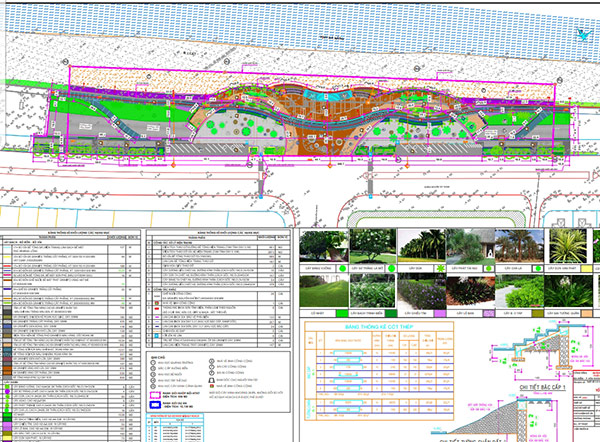Image resolution: width=600 pixels, height=442 pixels.
Task: Select the Cây Chà Là palm photo
Action: pyautogui.click(x=518, y=246)
